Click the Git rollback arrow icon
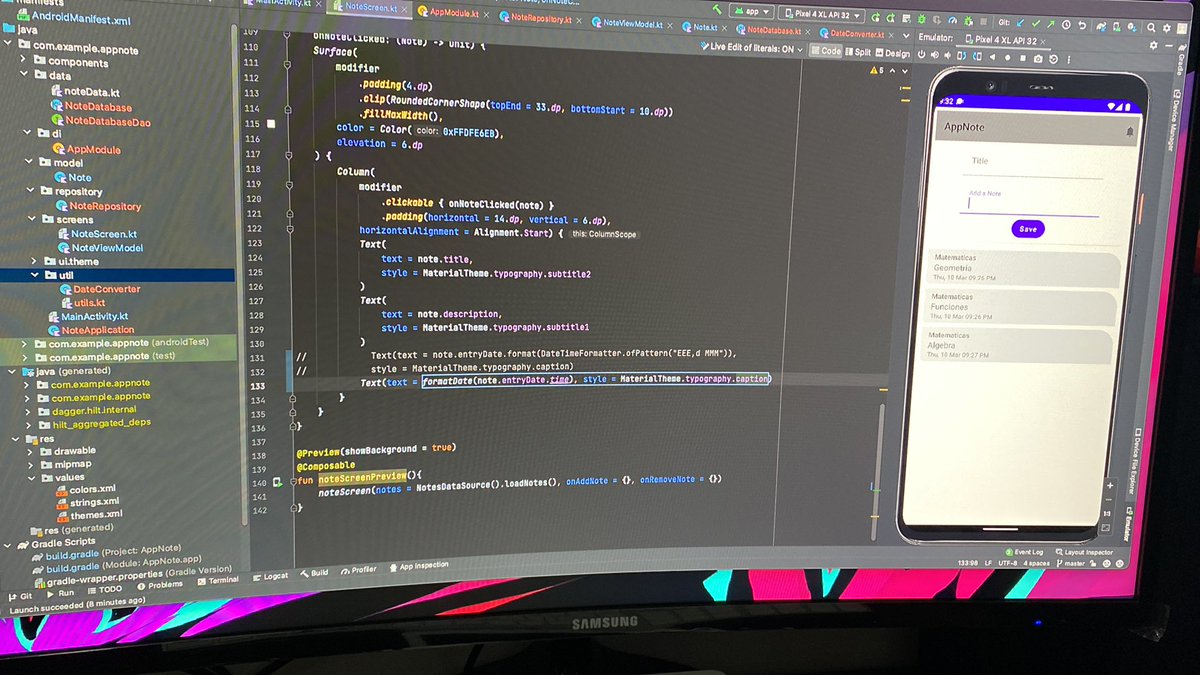The height and width of the screenshot is (675, 1200). coord(1082,26)
